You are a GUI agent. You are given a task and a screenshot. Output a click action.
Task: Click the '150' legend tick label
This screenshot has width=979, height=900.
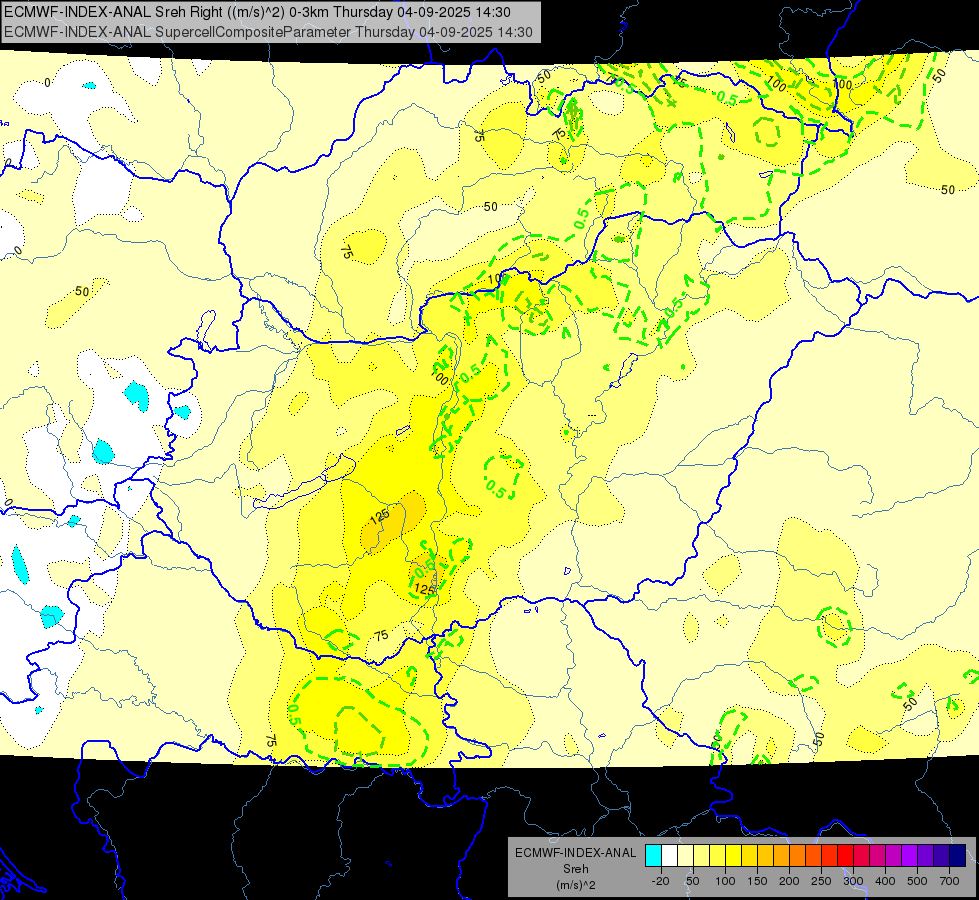(x=757, y=881)
